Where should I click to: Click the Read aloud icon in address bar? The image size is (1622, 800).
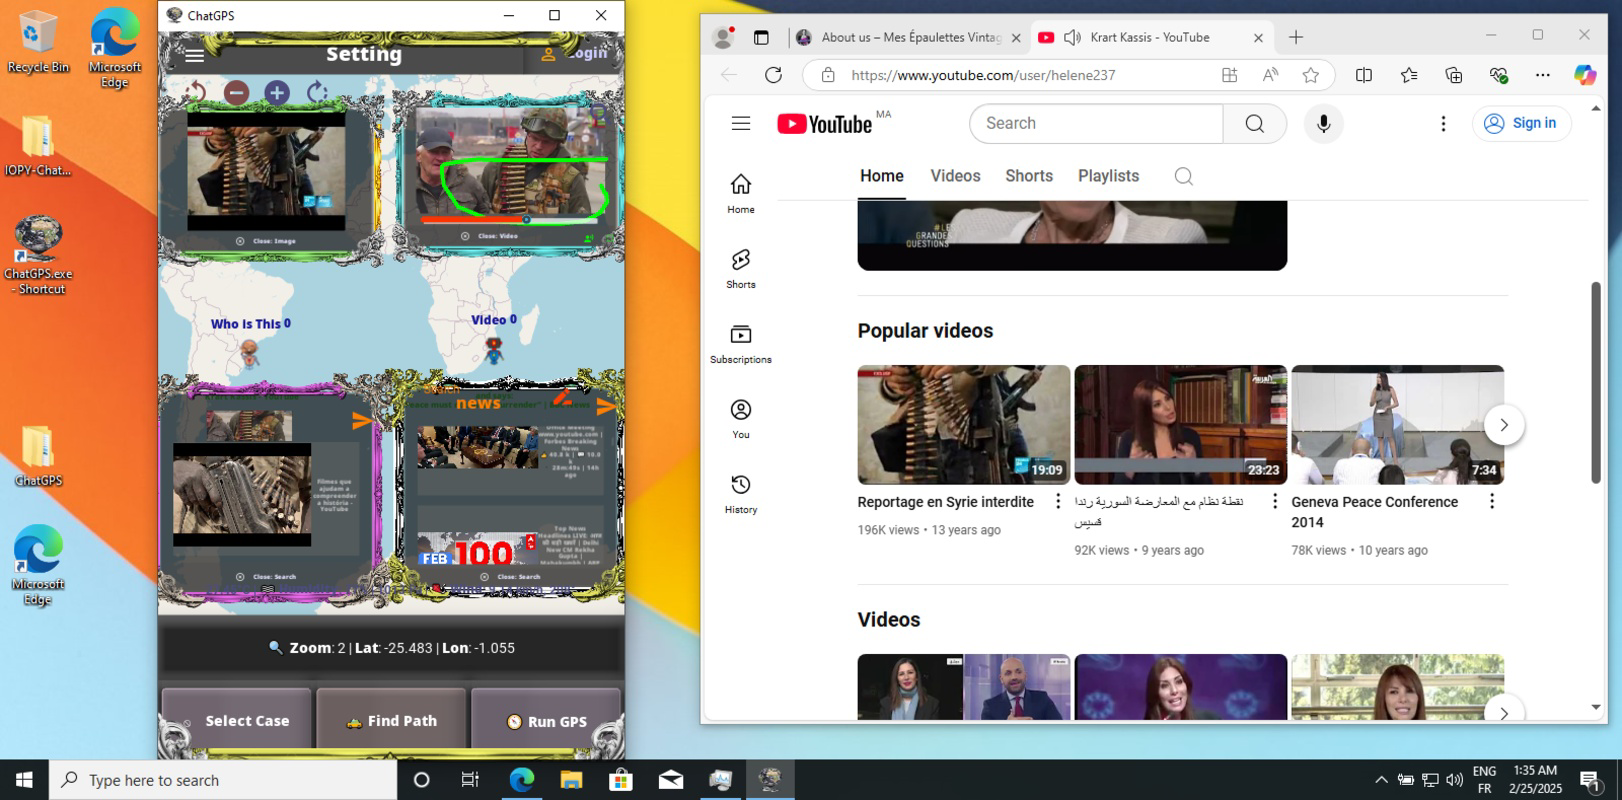point(1270,75)
